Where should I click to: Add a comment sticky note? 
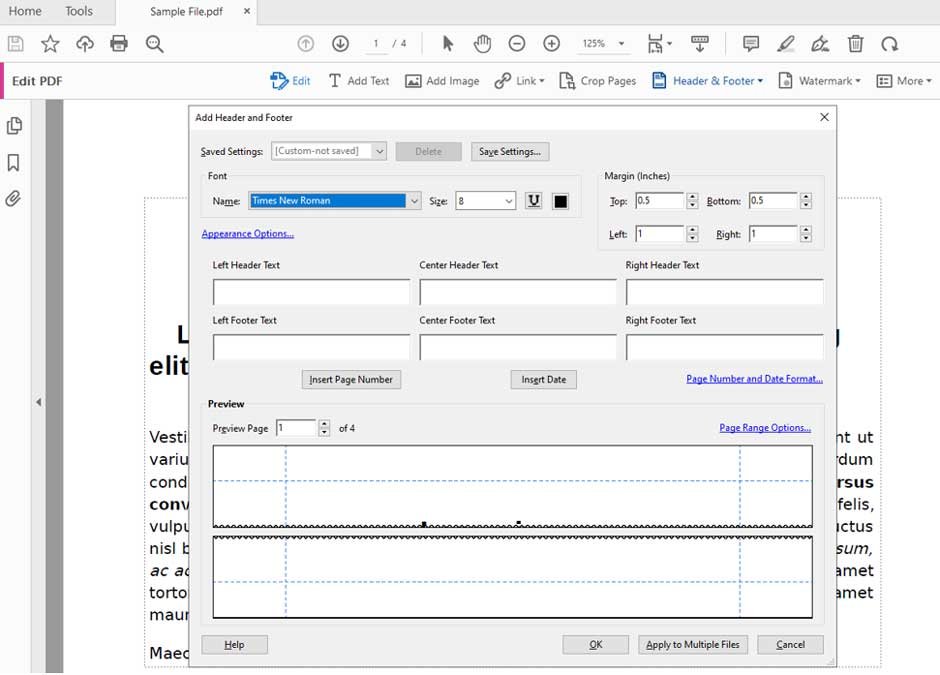[x=751, y=44]
